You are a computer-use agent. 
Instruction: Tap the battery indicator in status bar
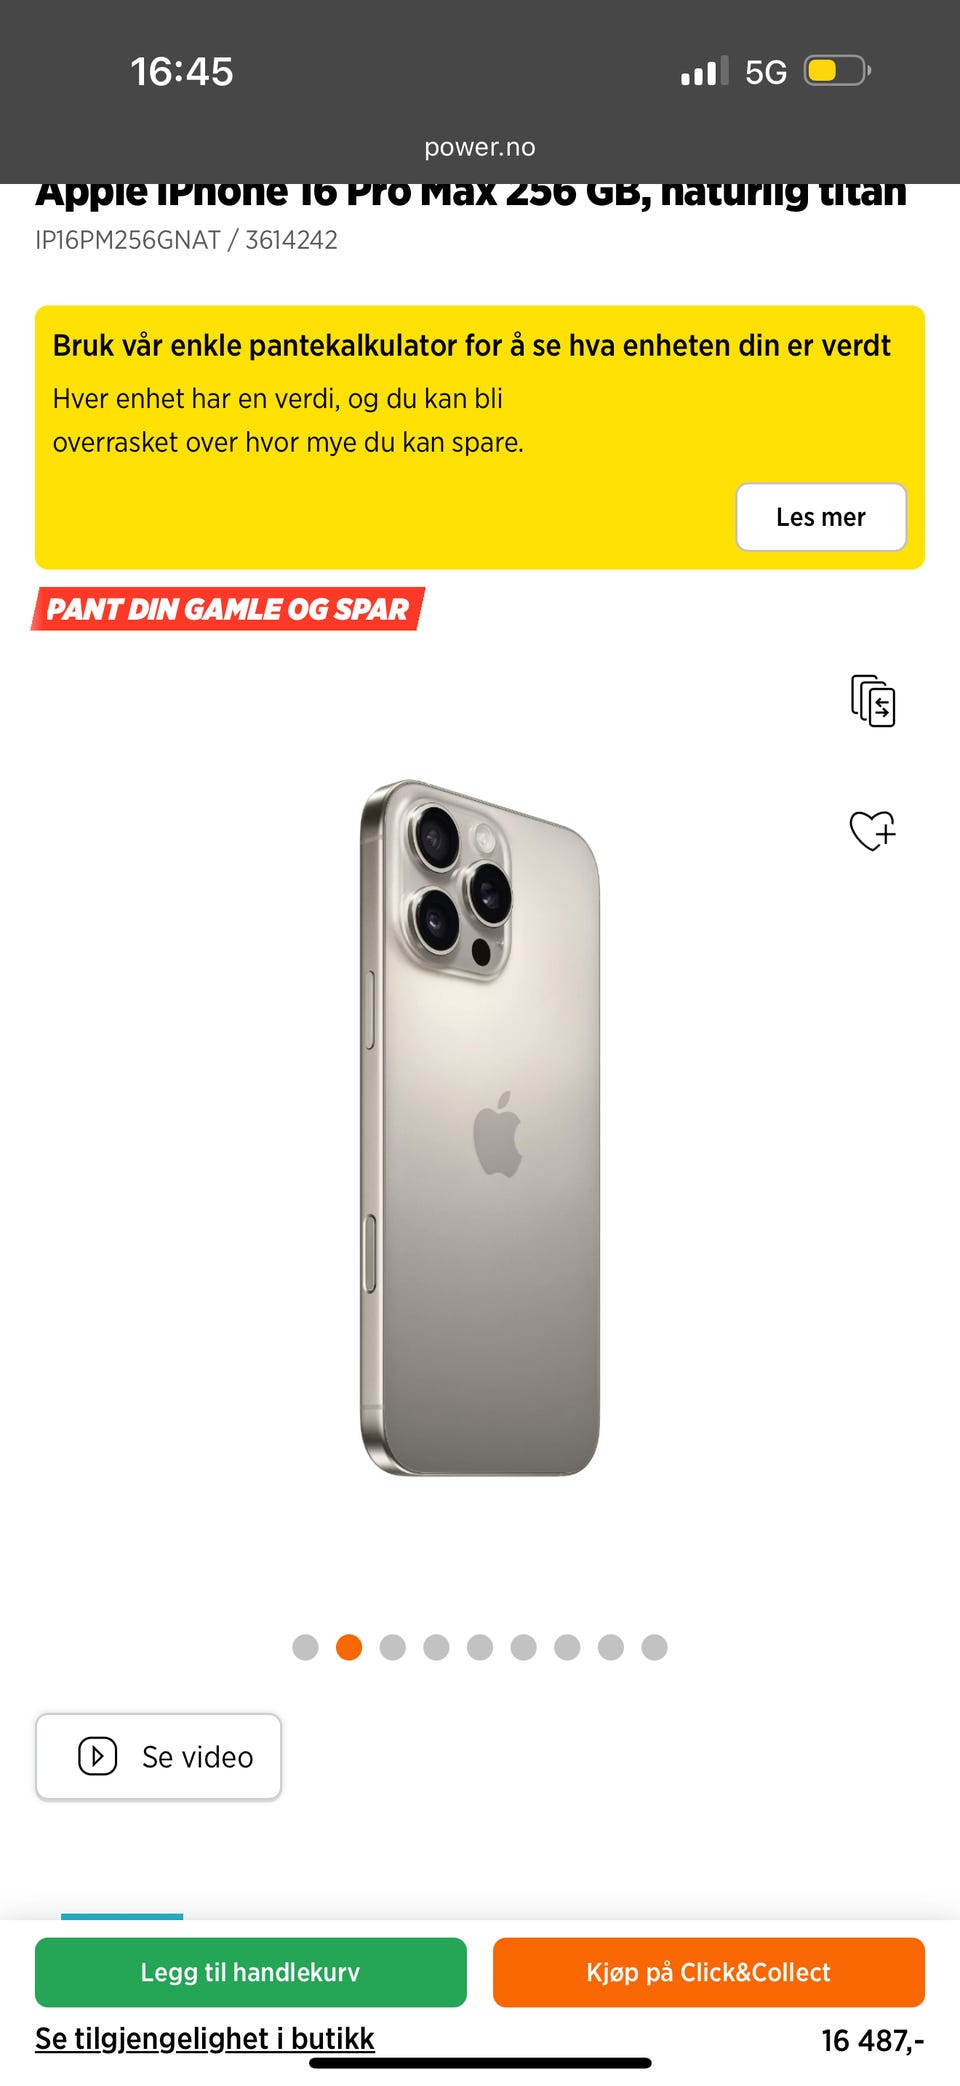tap(838, 71)
